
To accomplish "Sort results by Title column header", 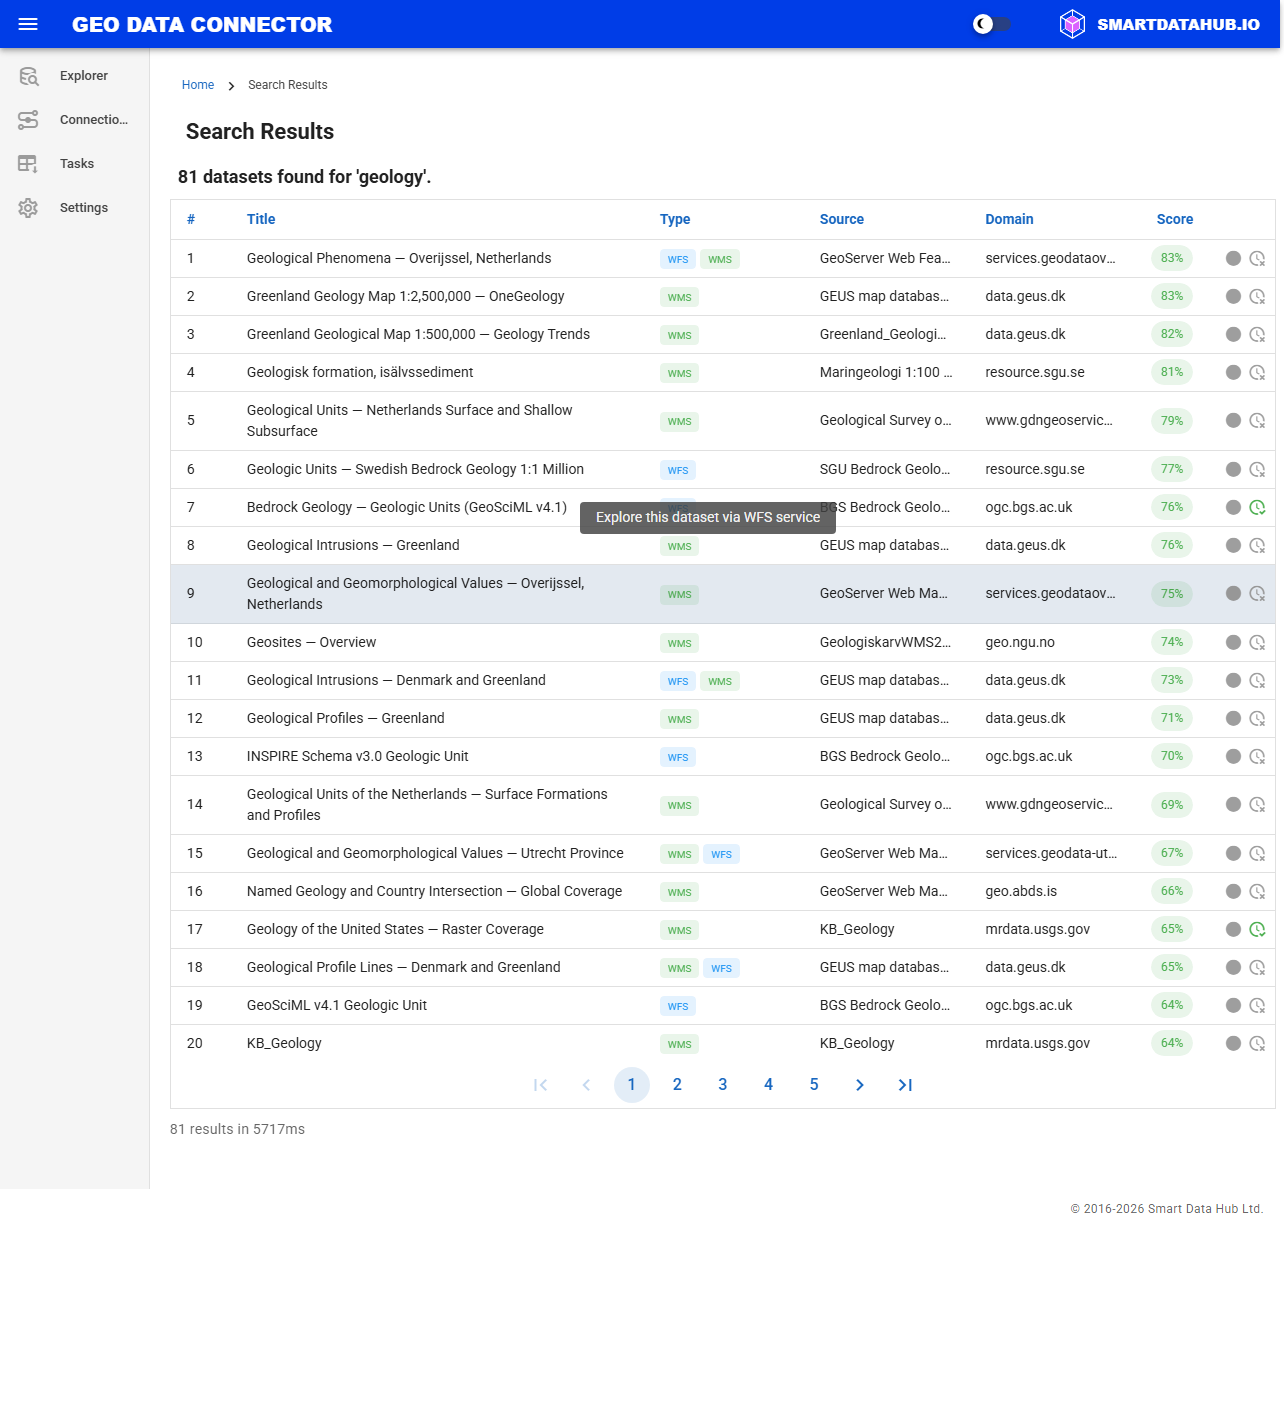I will coord(261,219).
